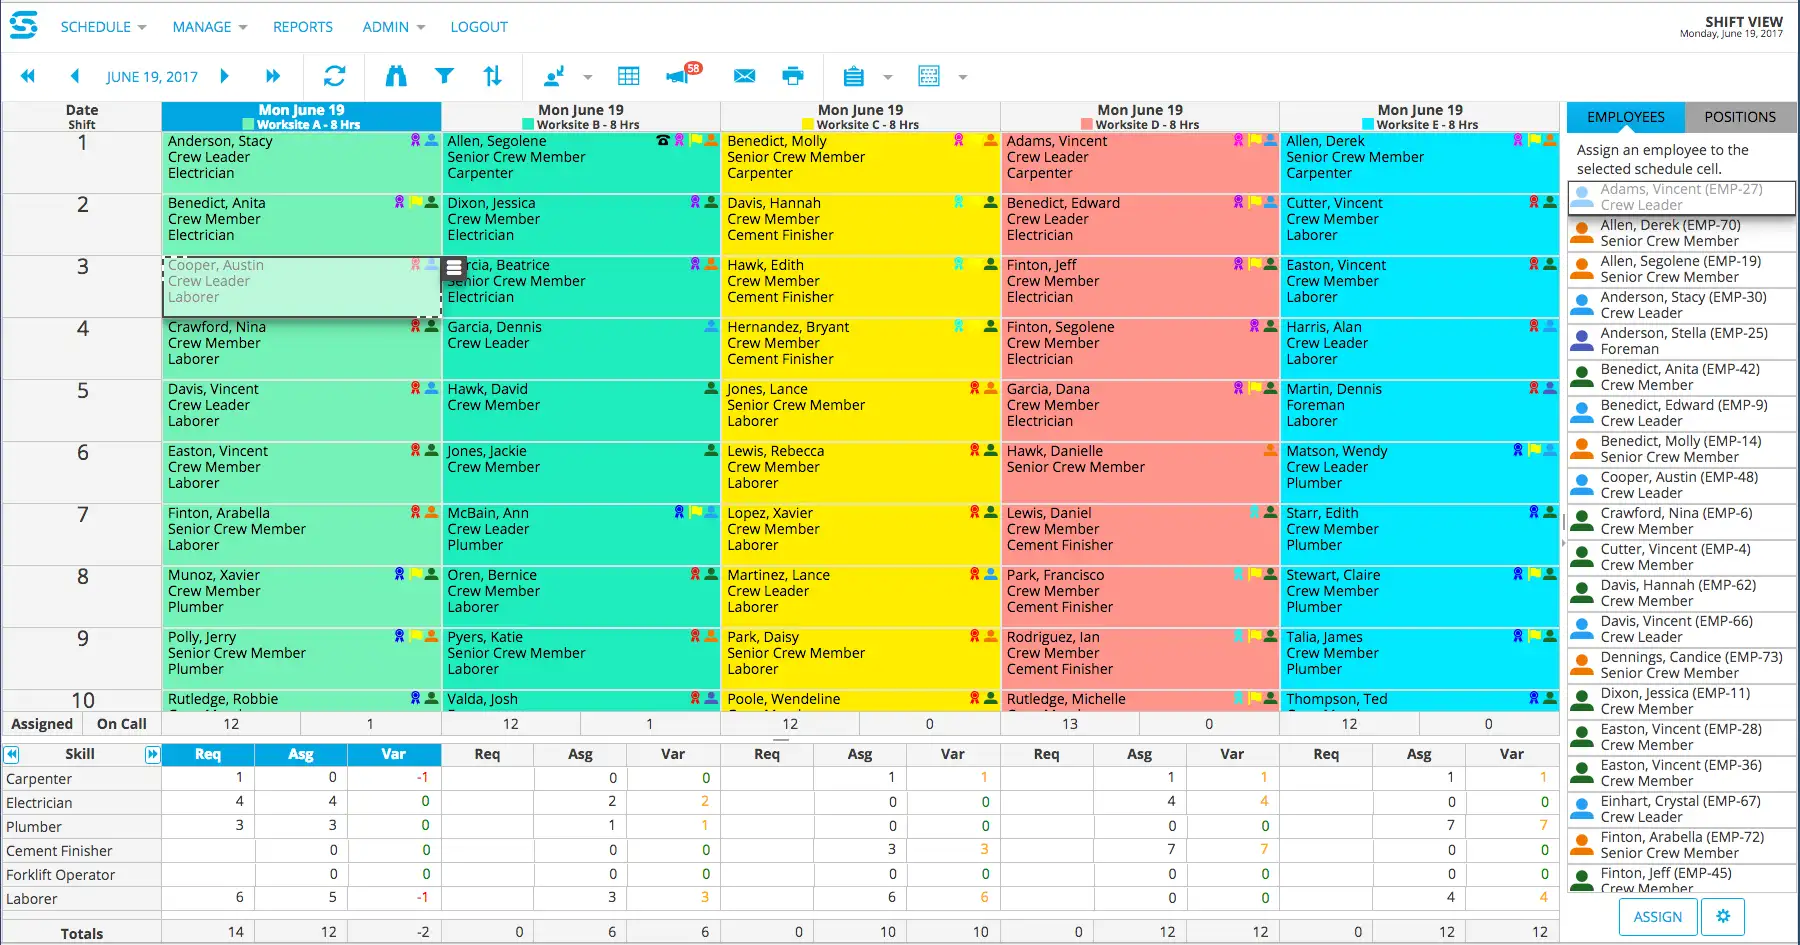Choose Benedict, Molly (EMP-14) in employee list
The height and width of the screenshot is (945, 1800).
tap(1682, 449)
